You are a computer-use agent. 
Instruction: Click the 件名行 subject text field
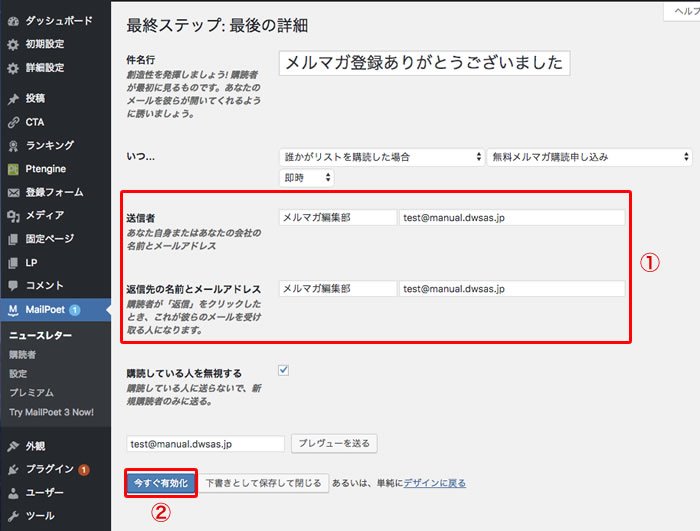click(x=425, y=63)
